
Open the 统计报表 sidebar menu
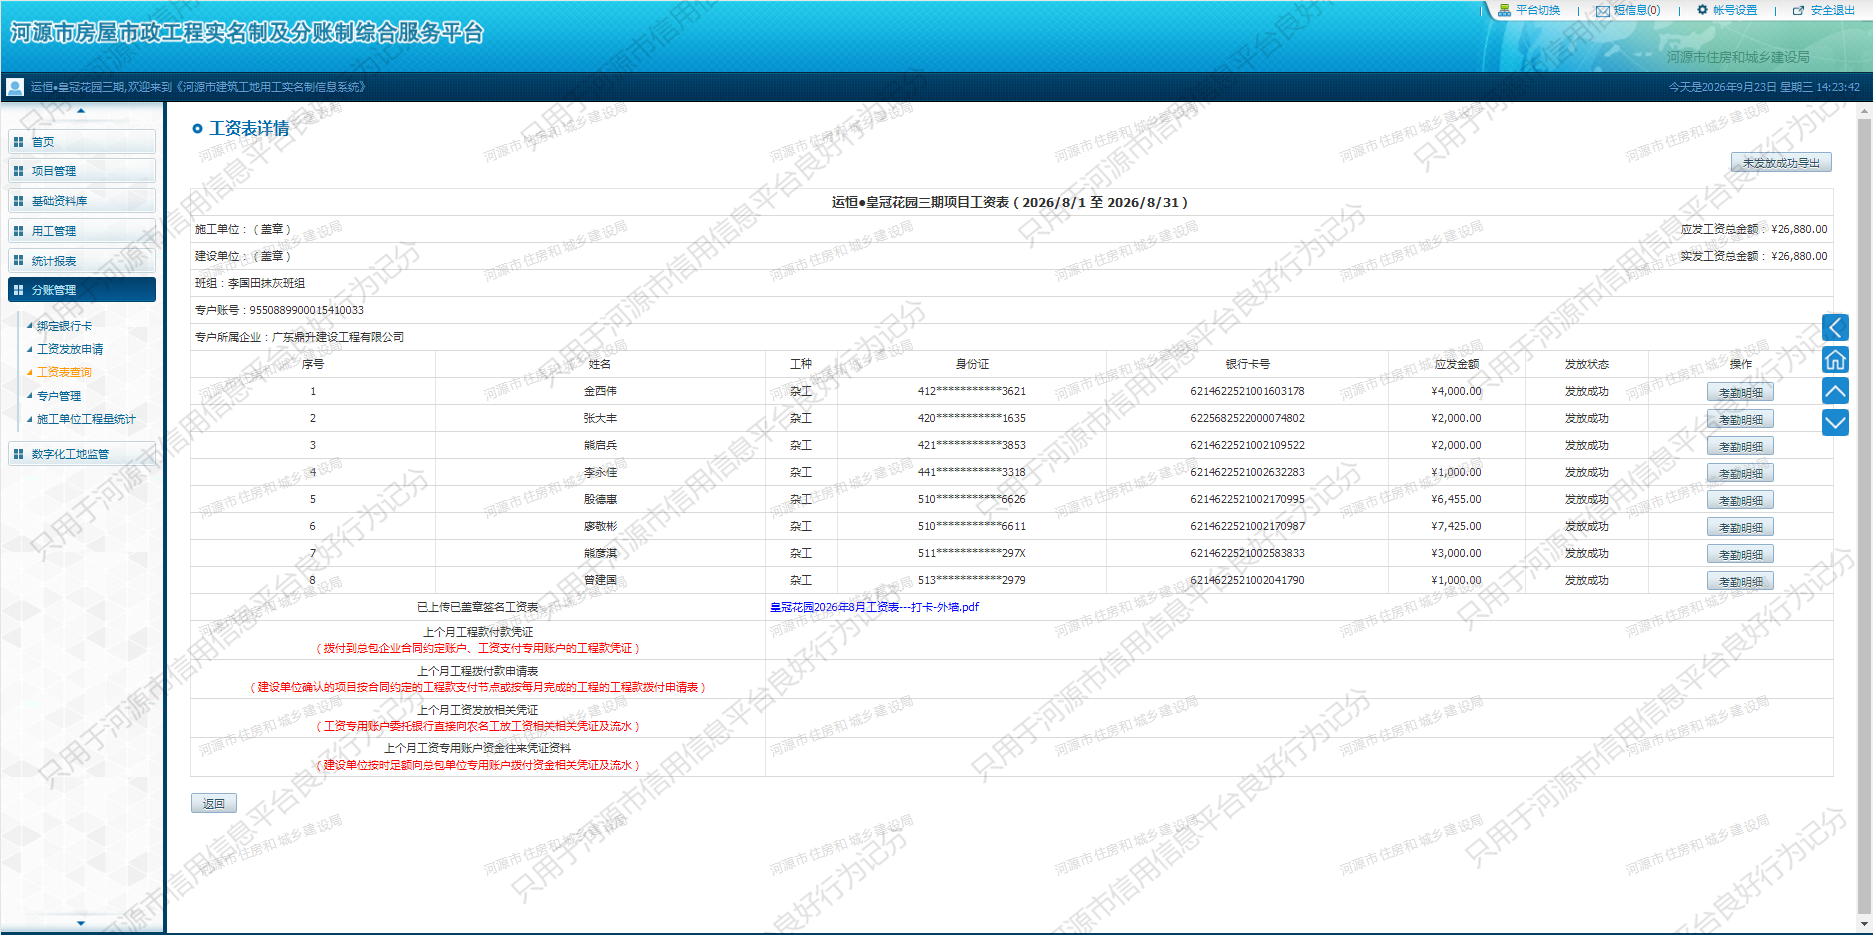[x=82, y=261]
